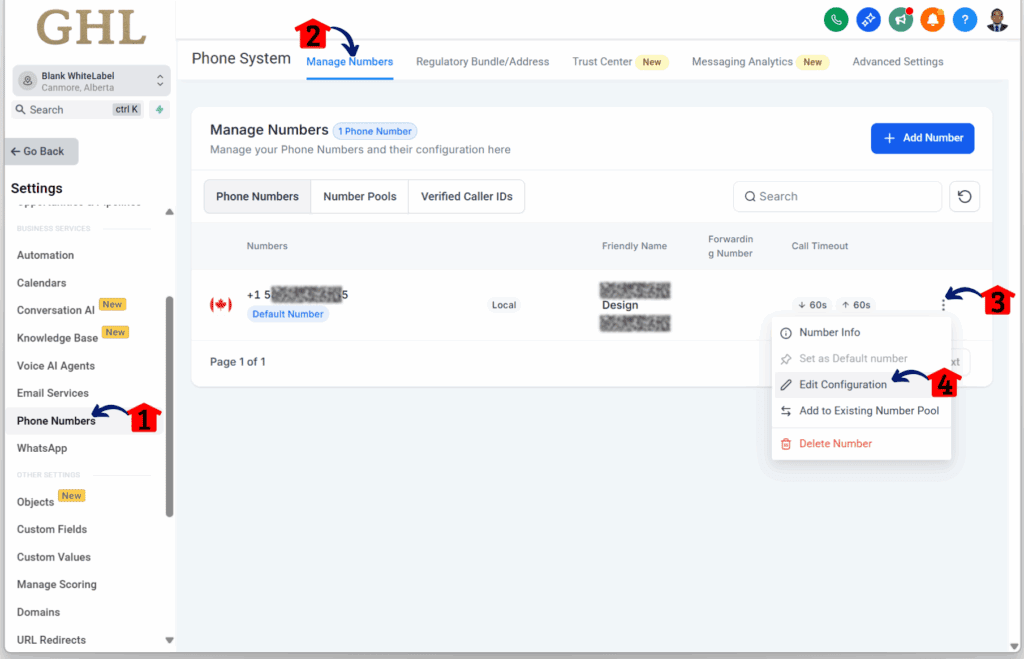The height and width of the screenshot is (659, 1024).
Task: Click the sidebar Search field
Action: tap(78, 110)
